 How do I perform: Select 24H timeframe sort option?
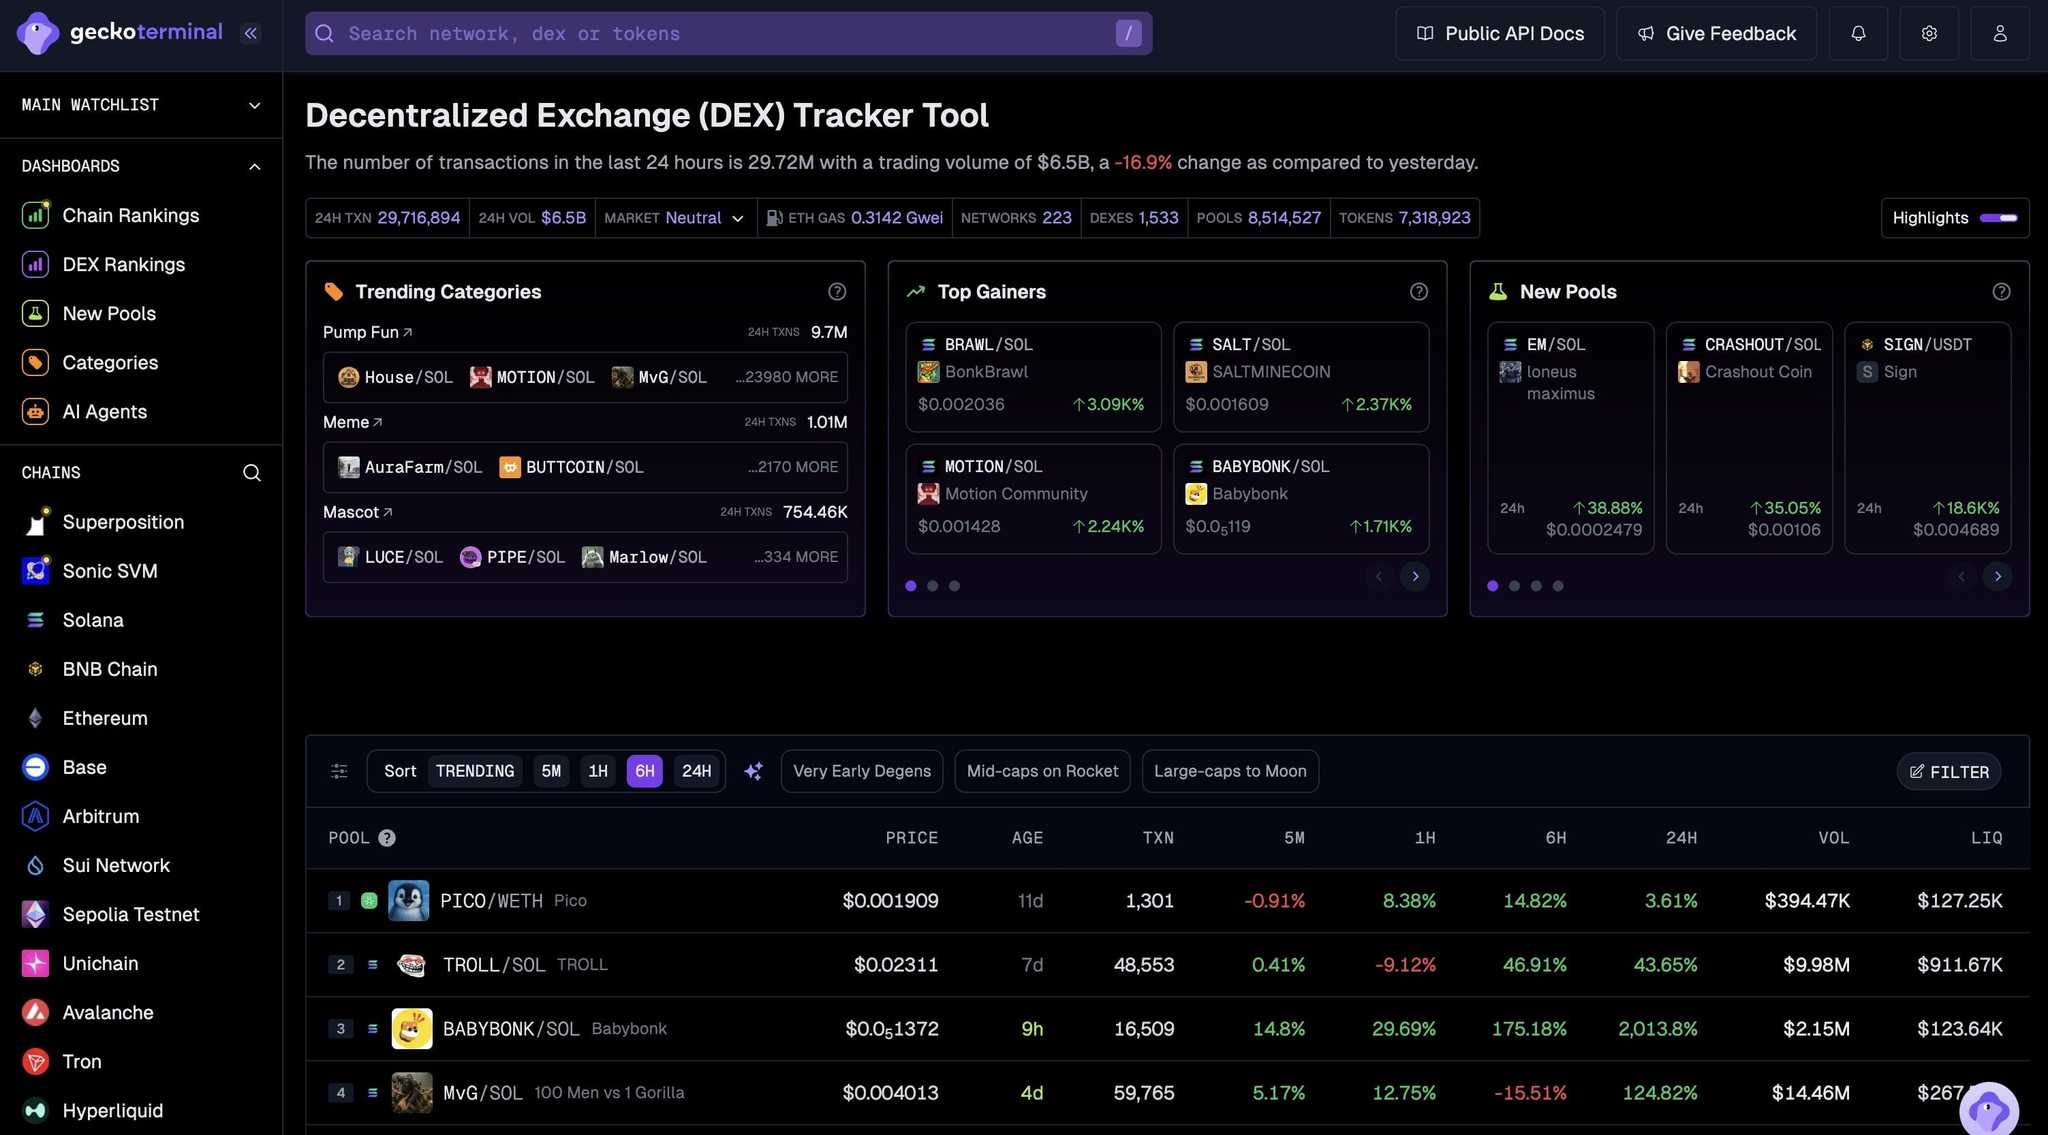pyautogui.click(x=697, y=771)
